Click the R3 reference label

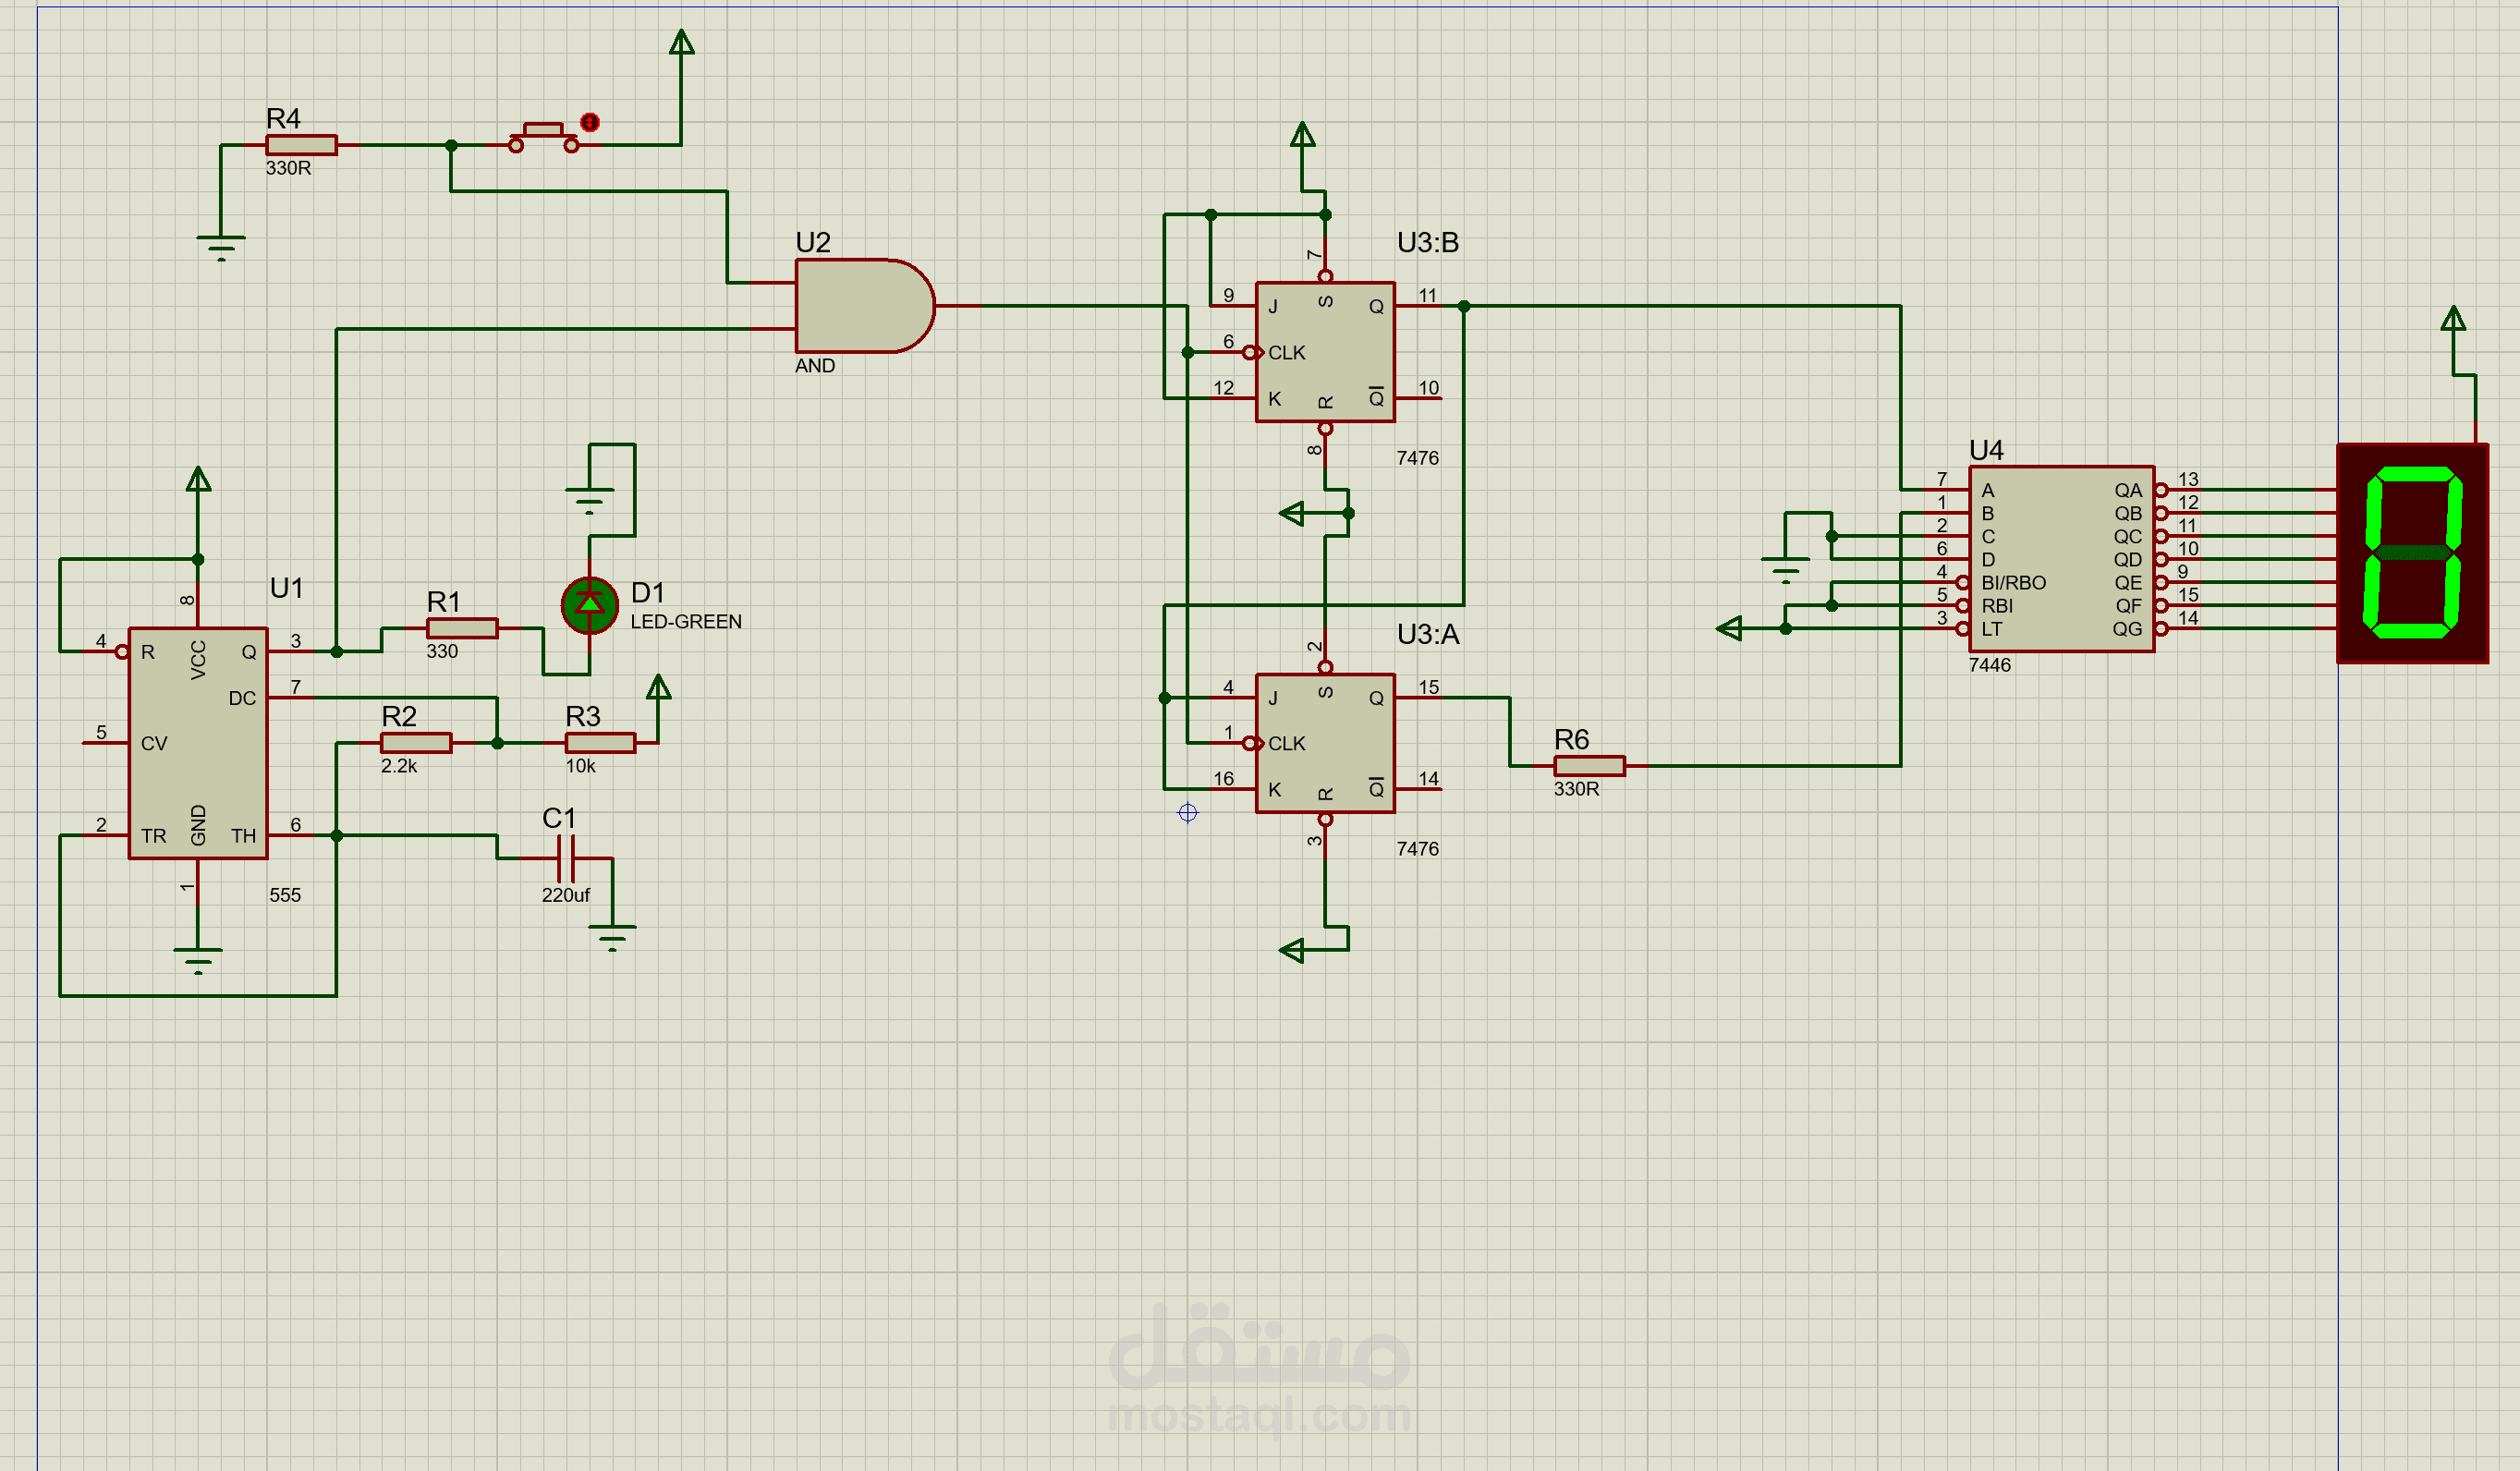(x=583, y=716)
